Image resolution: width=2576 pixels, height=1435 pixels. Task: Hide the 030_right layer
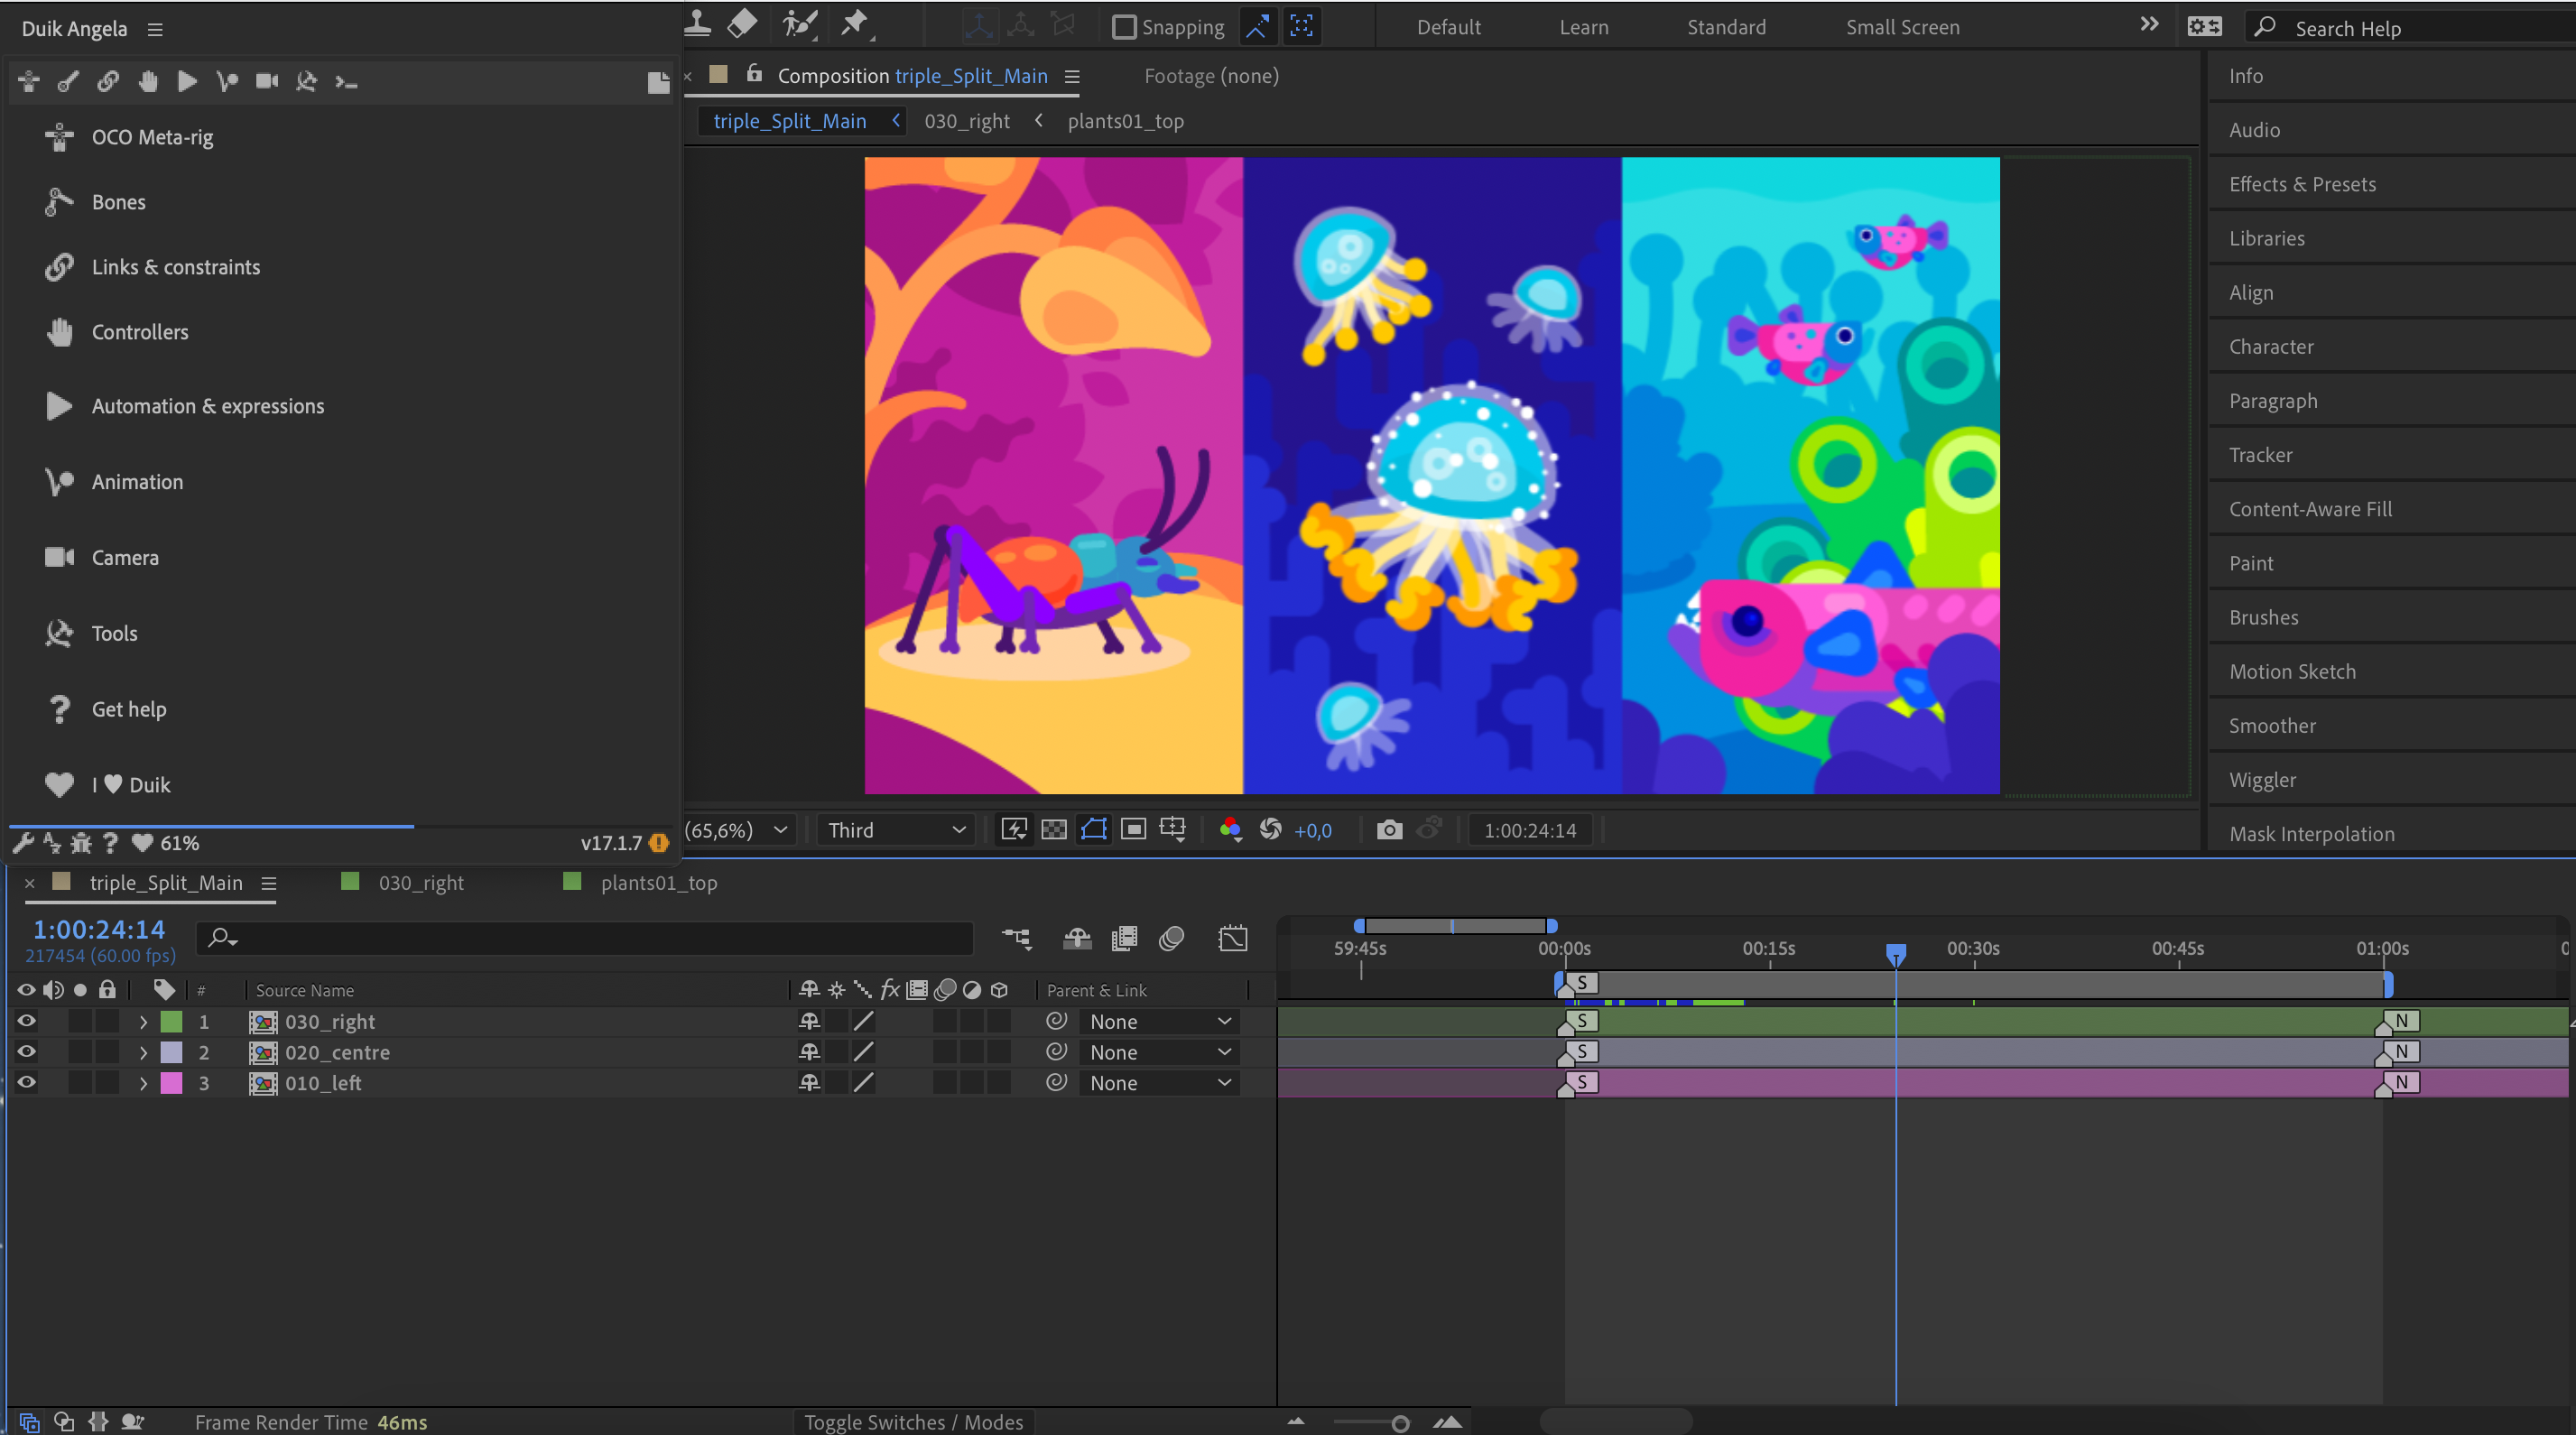(26, 1021)
